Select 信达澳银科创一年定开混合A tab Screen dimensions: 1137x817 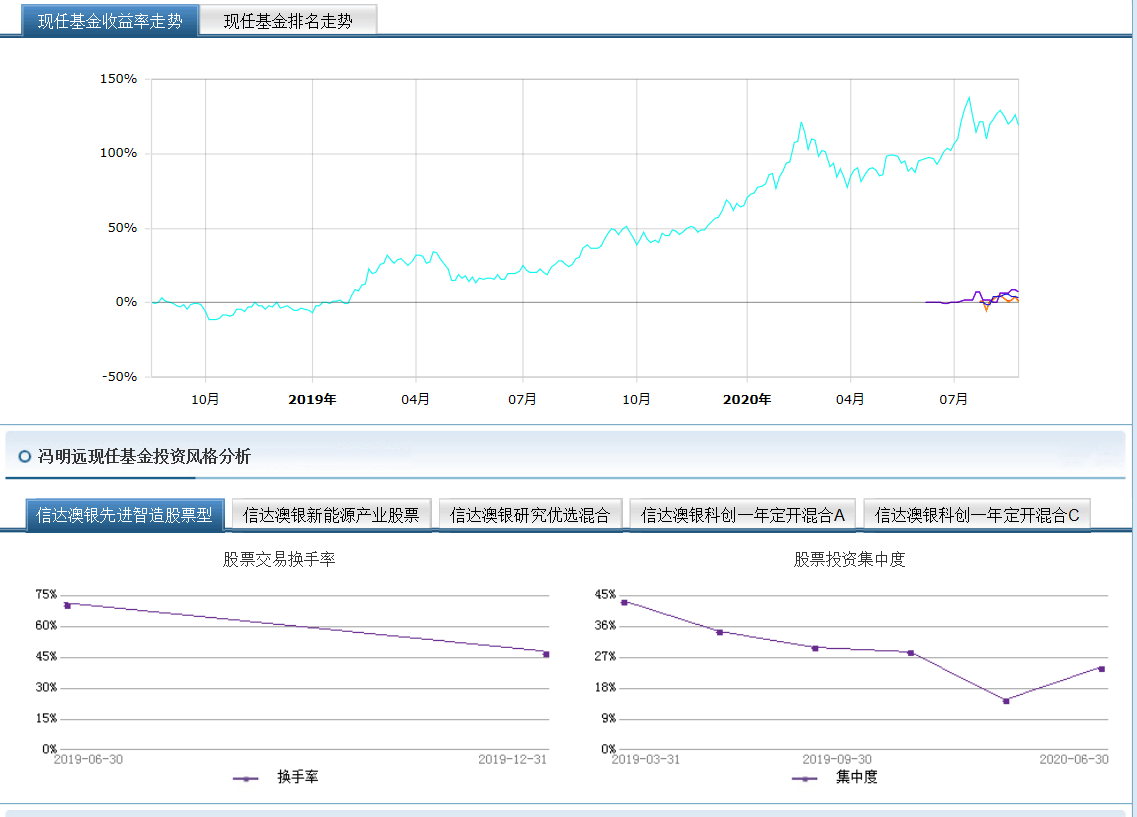coord(743,515)
